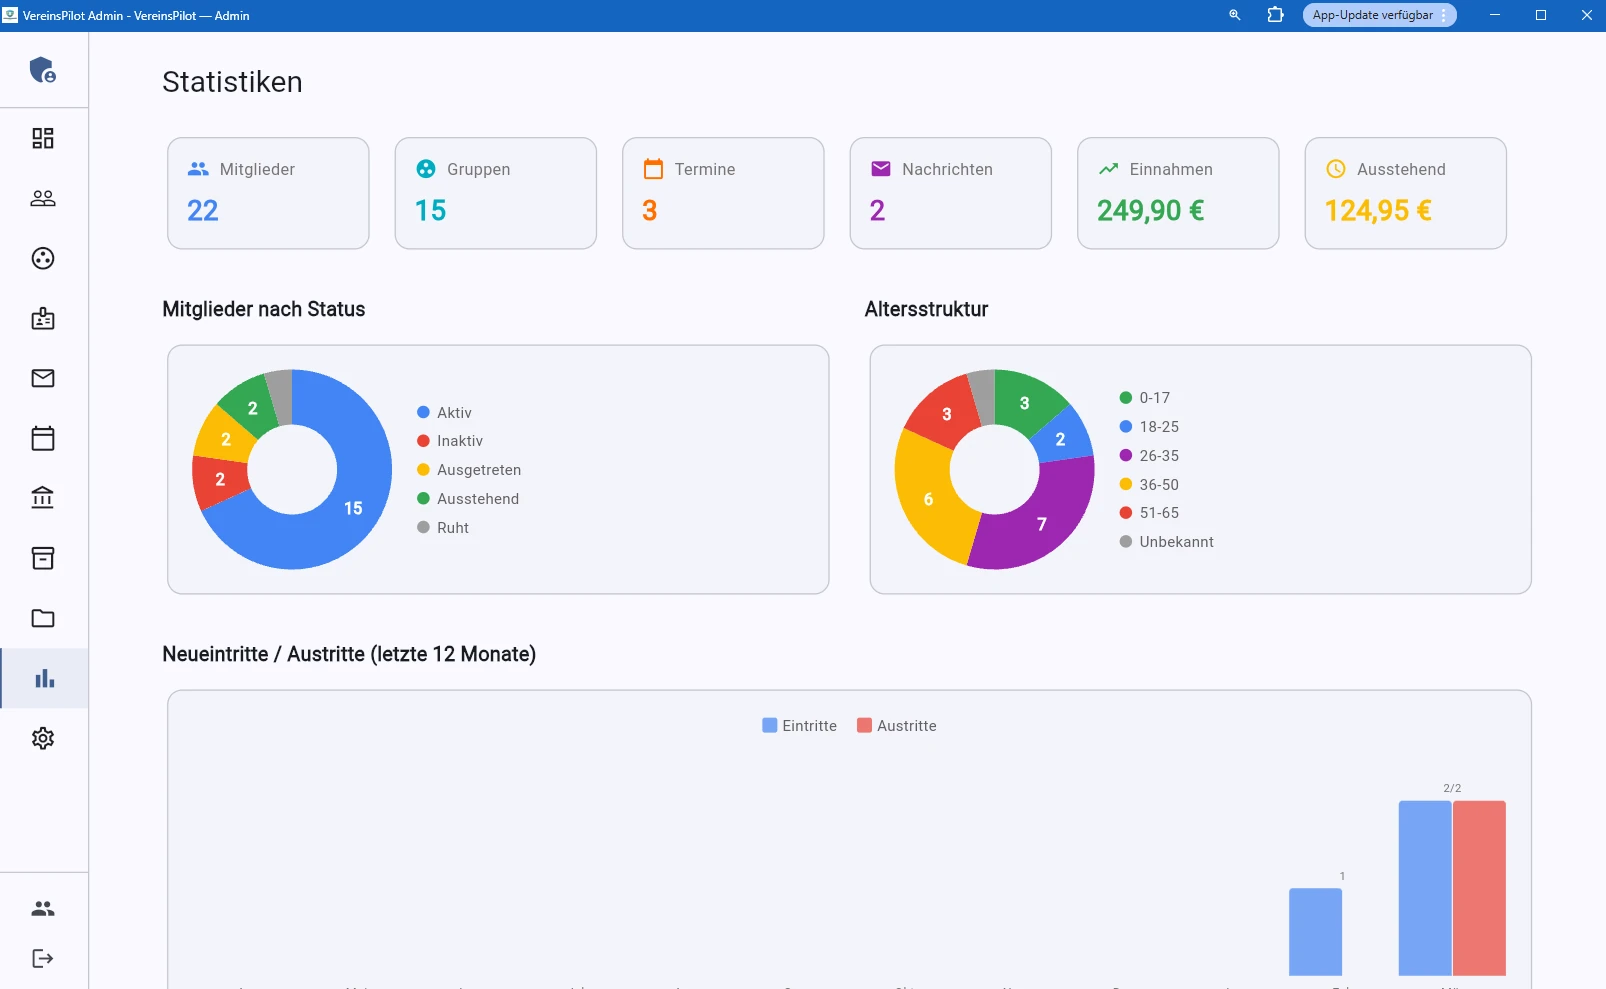Toggle the Aktiv legend entry
Image resolution: width=1606 pixels, height=989 pixels.
[x=444, y=412]
